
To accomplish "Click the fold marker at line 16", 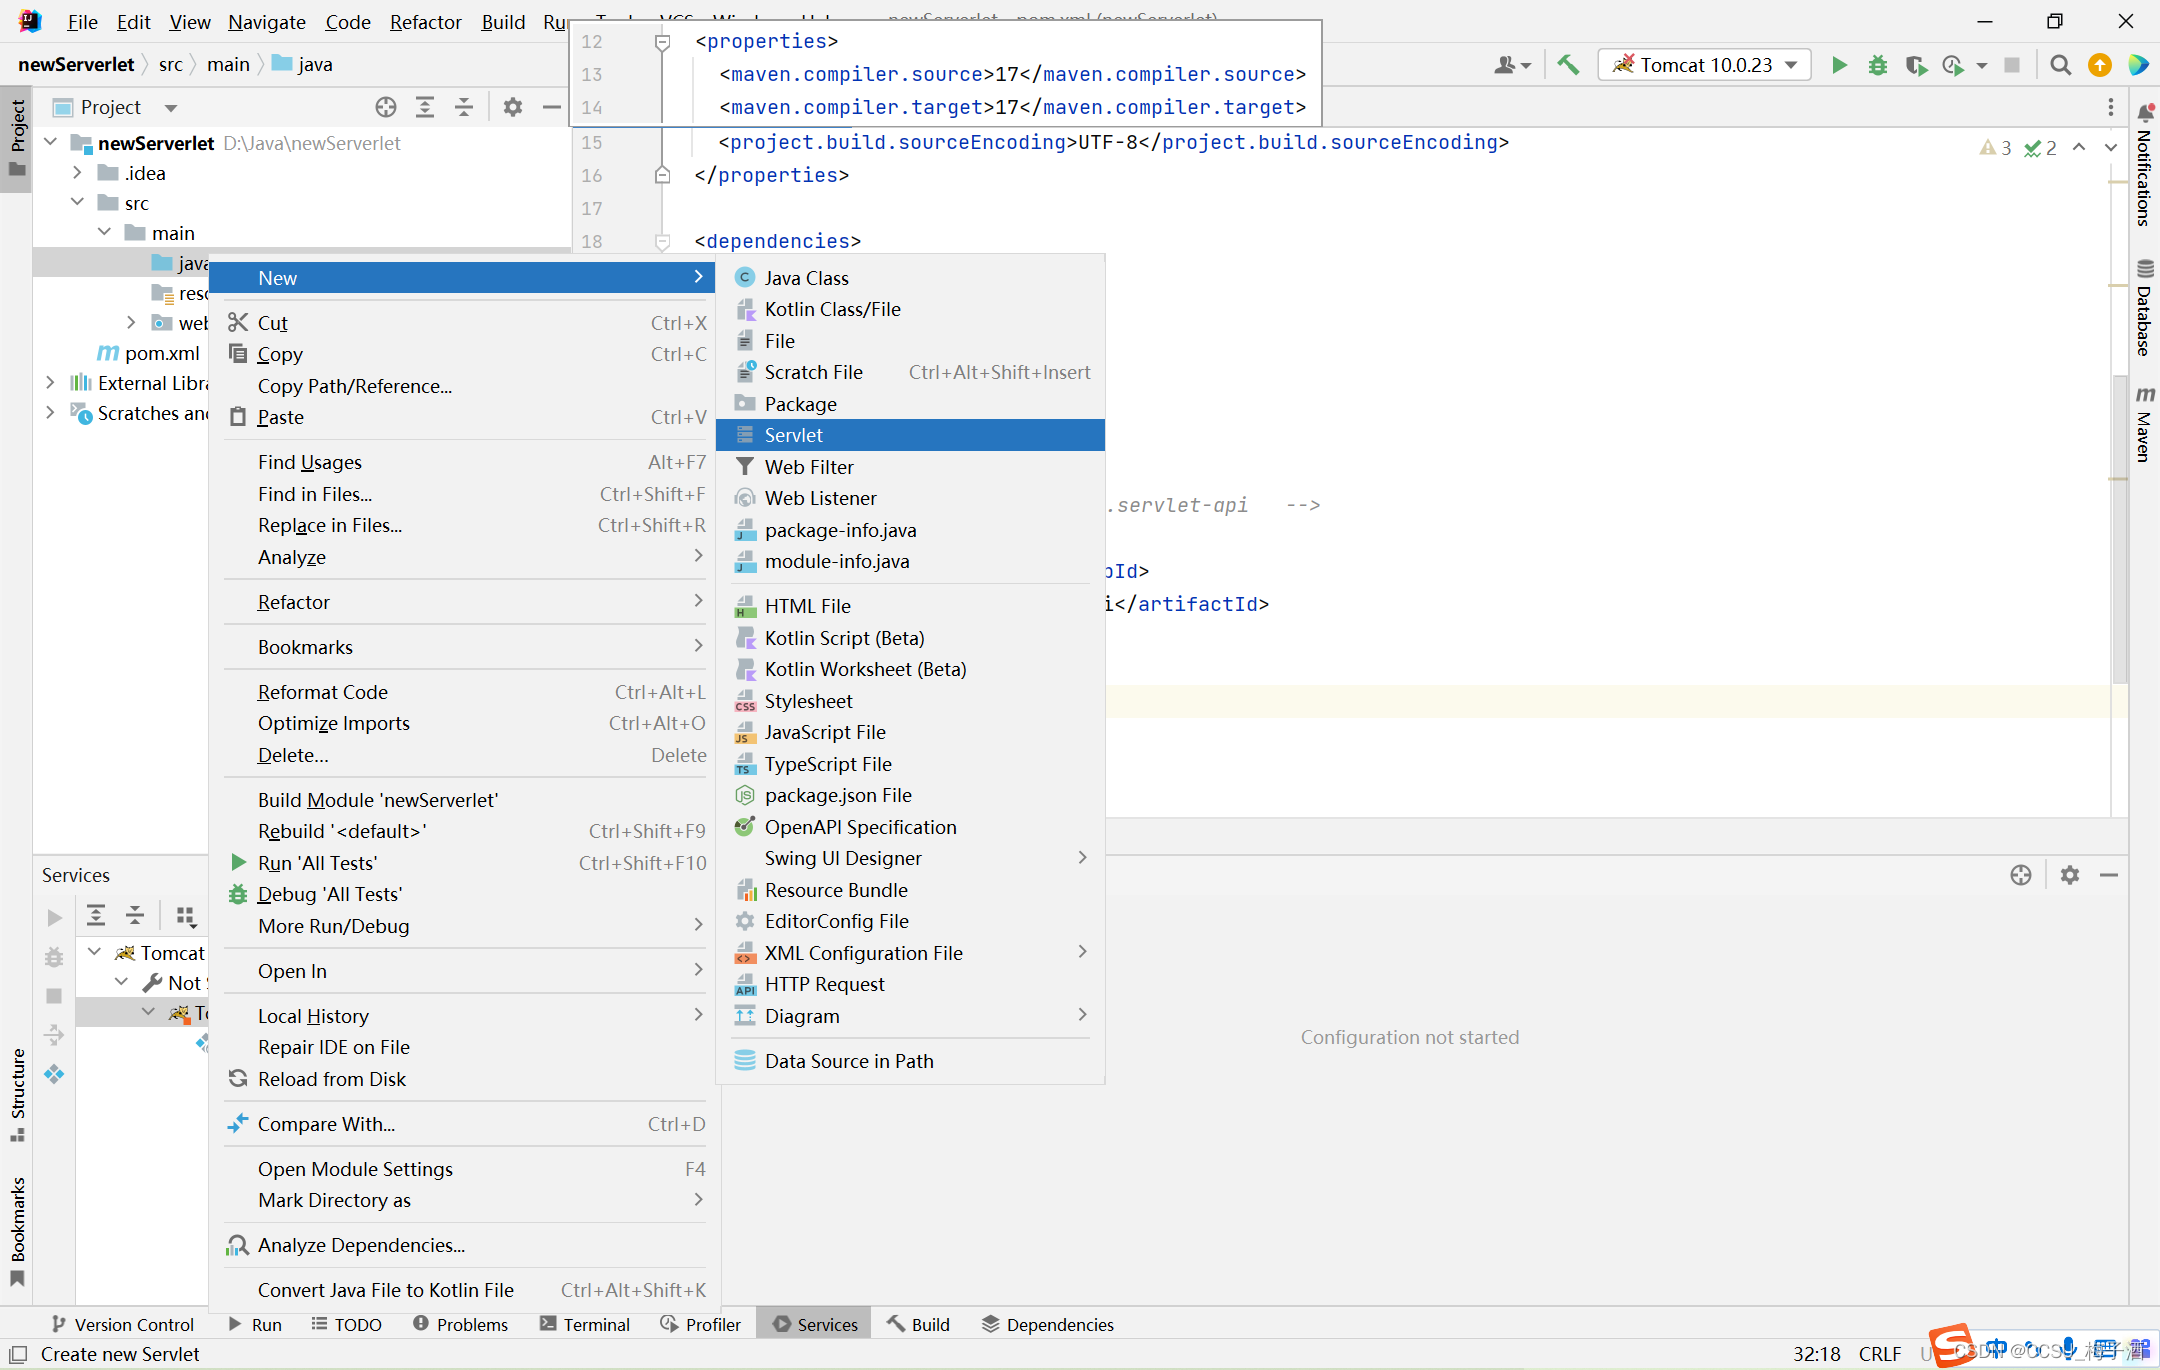I will [x=661, y=175].
